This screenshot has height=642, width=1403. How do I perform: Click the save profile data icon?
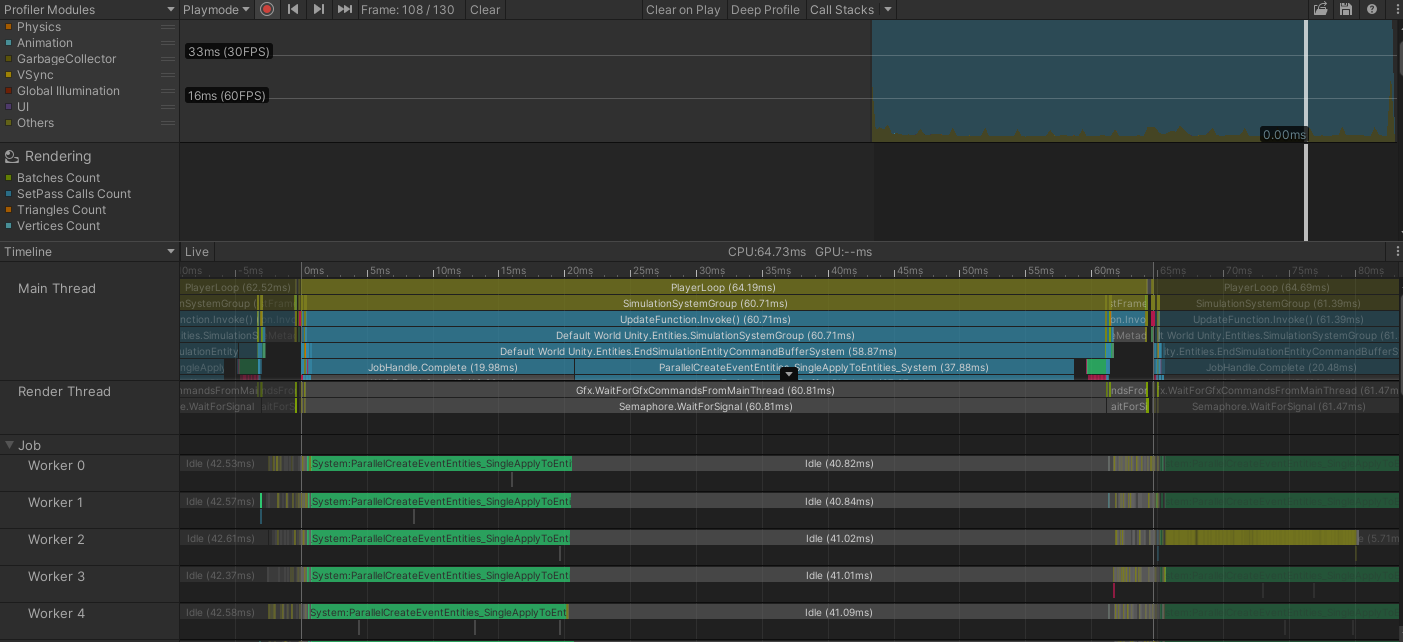[x=1344, y=9]
